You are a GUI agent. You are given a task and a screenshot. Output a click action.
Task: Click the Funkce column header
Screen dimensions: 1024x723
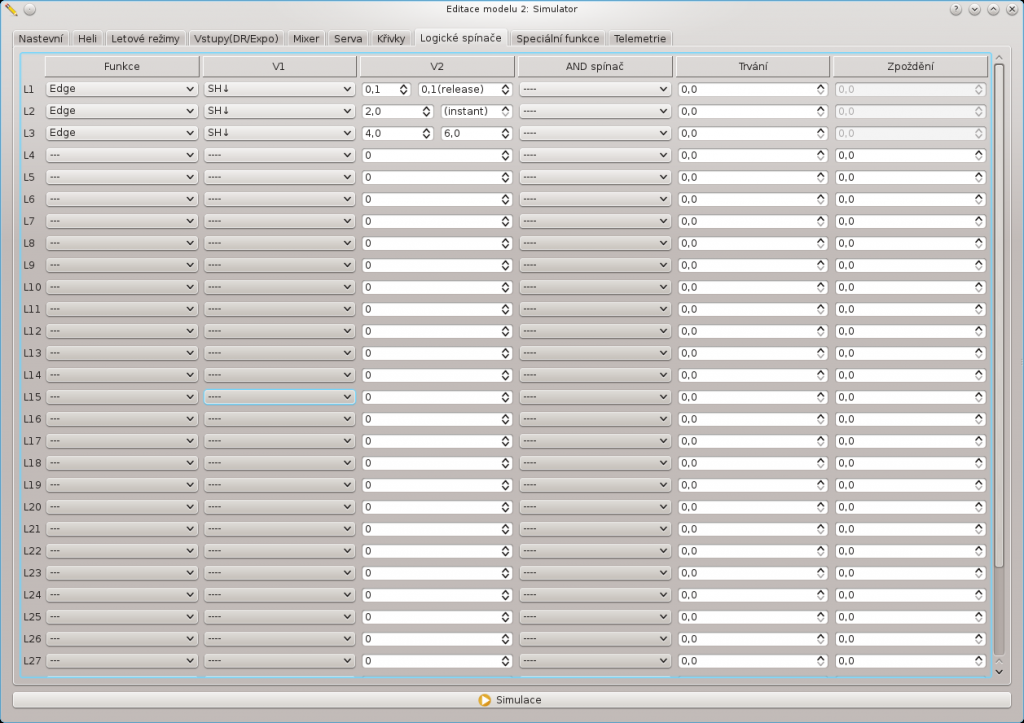122,66
